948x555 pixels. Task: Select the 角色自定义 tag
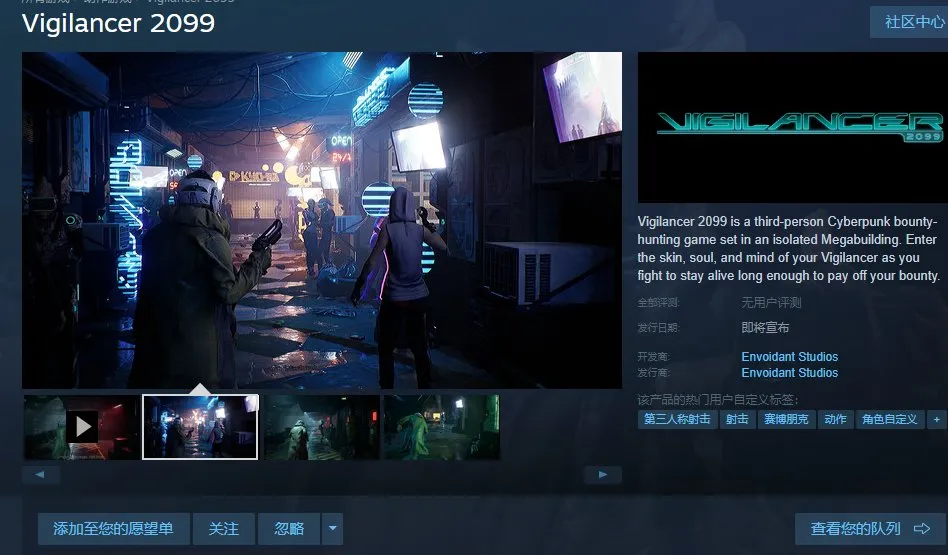click(889, 419)
